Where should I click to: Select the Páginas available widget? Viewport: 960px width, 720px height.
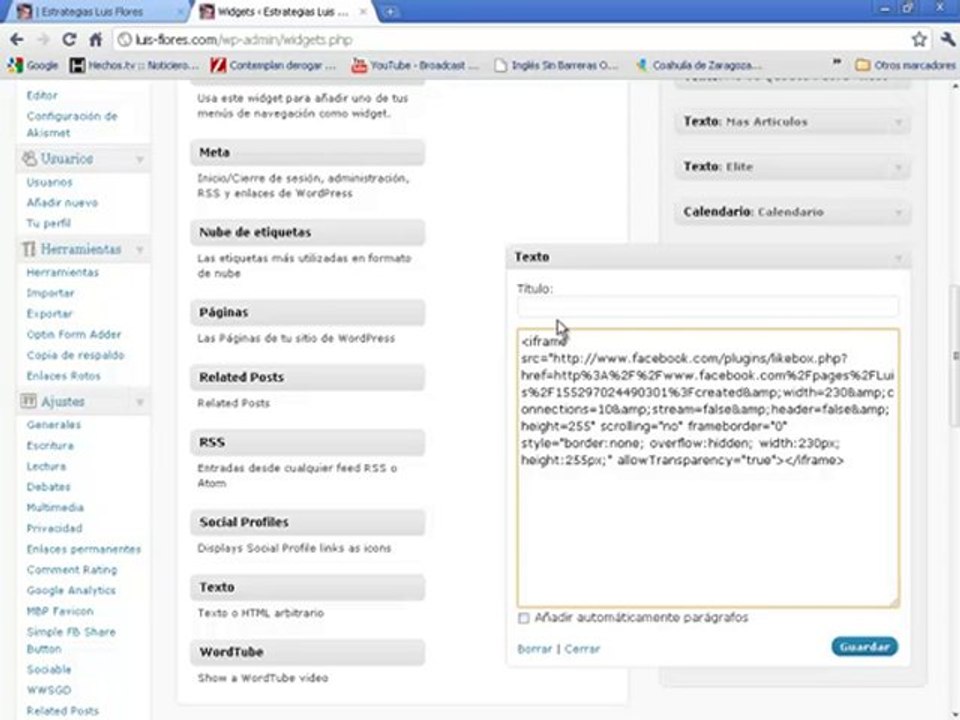point(307,313)
